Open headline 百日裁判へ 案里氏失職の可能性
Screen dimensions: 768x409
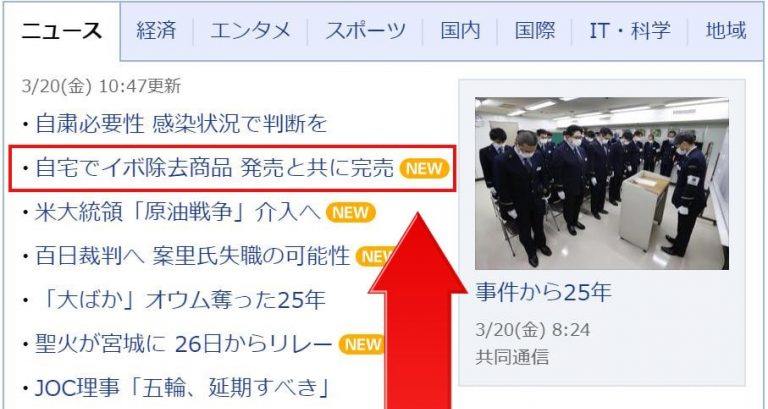coord(192,256)
